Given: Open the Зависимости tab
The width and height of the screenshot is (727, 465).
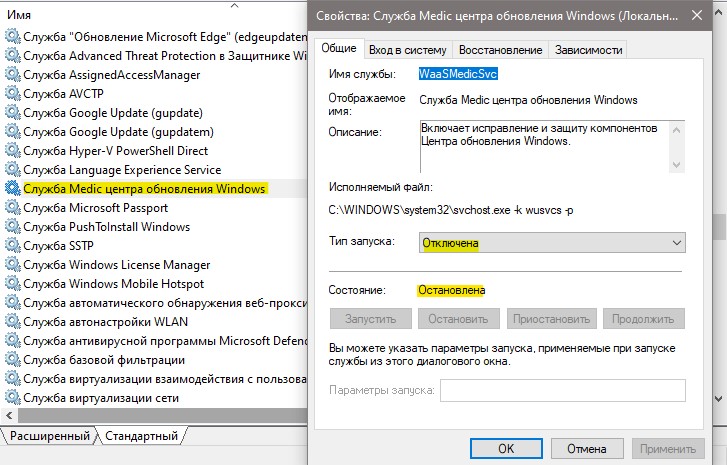Looking at the screenshot, I should click(x=588, y=50).
